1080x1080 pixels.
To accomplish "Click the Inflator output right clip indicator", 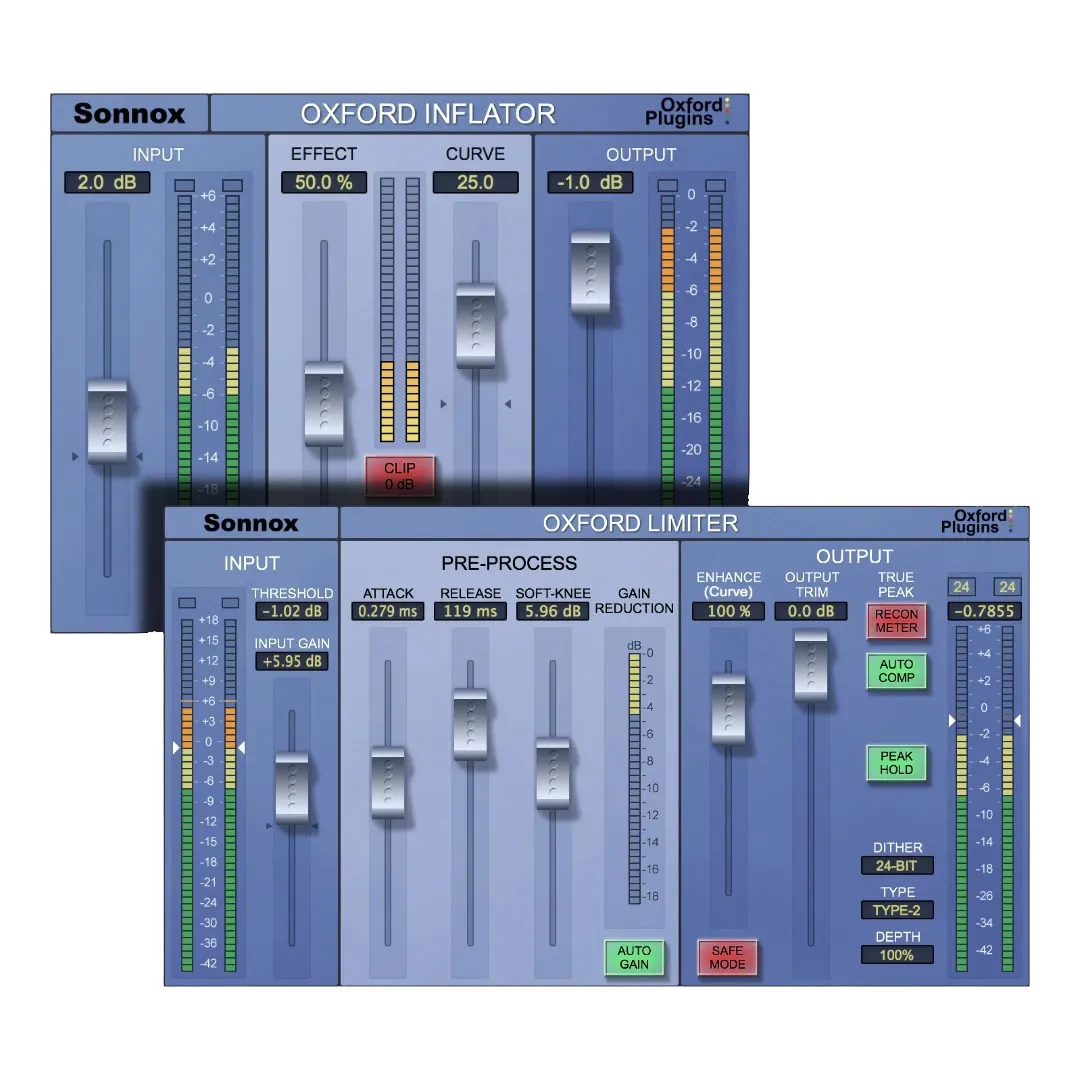I will [716, 185].
